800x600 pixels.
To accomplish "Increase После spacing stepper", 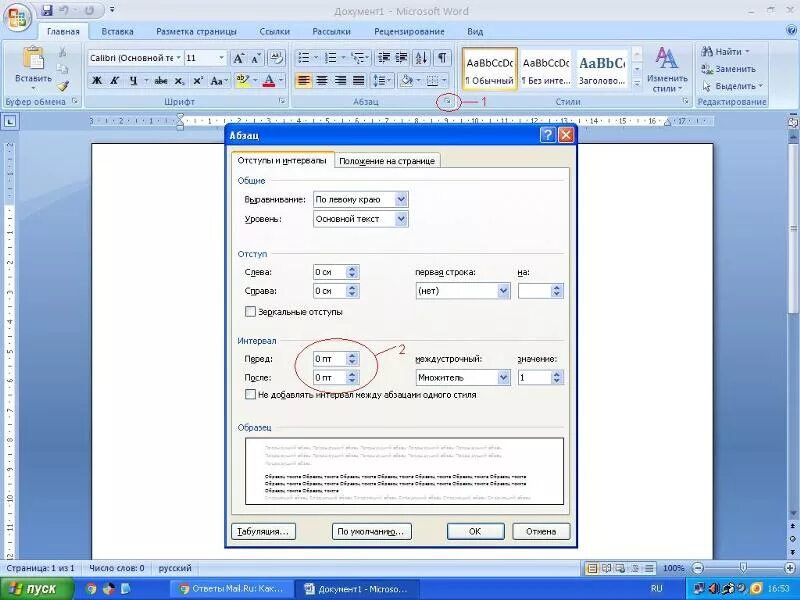I will [x=352, y=374].
